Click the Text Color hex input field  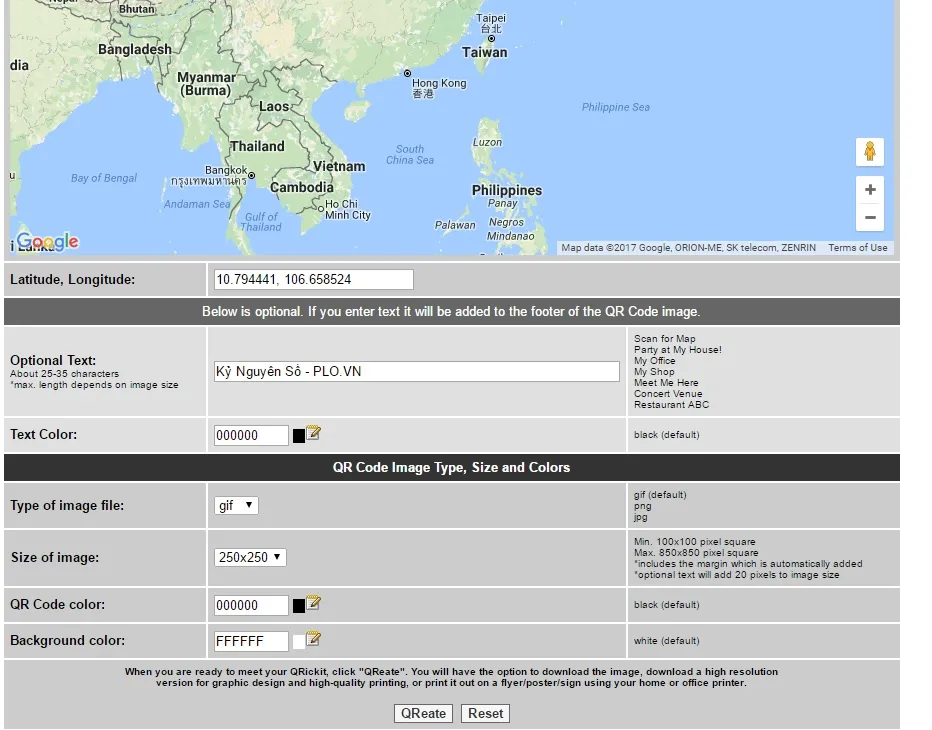pyautogui.click(x=251, y=436)
